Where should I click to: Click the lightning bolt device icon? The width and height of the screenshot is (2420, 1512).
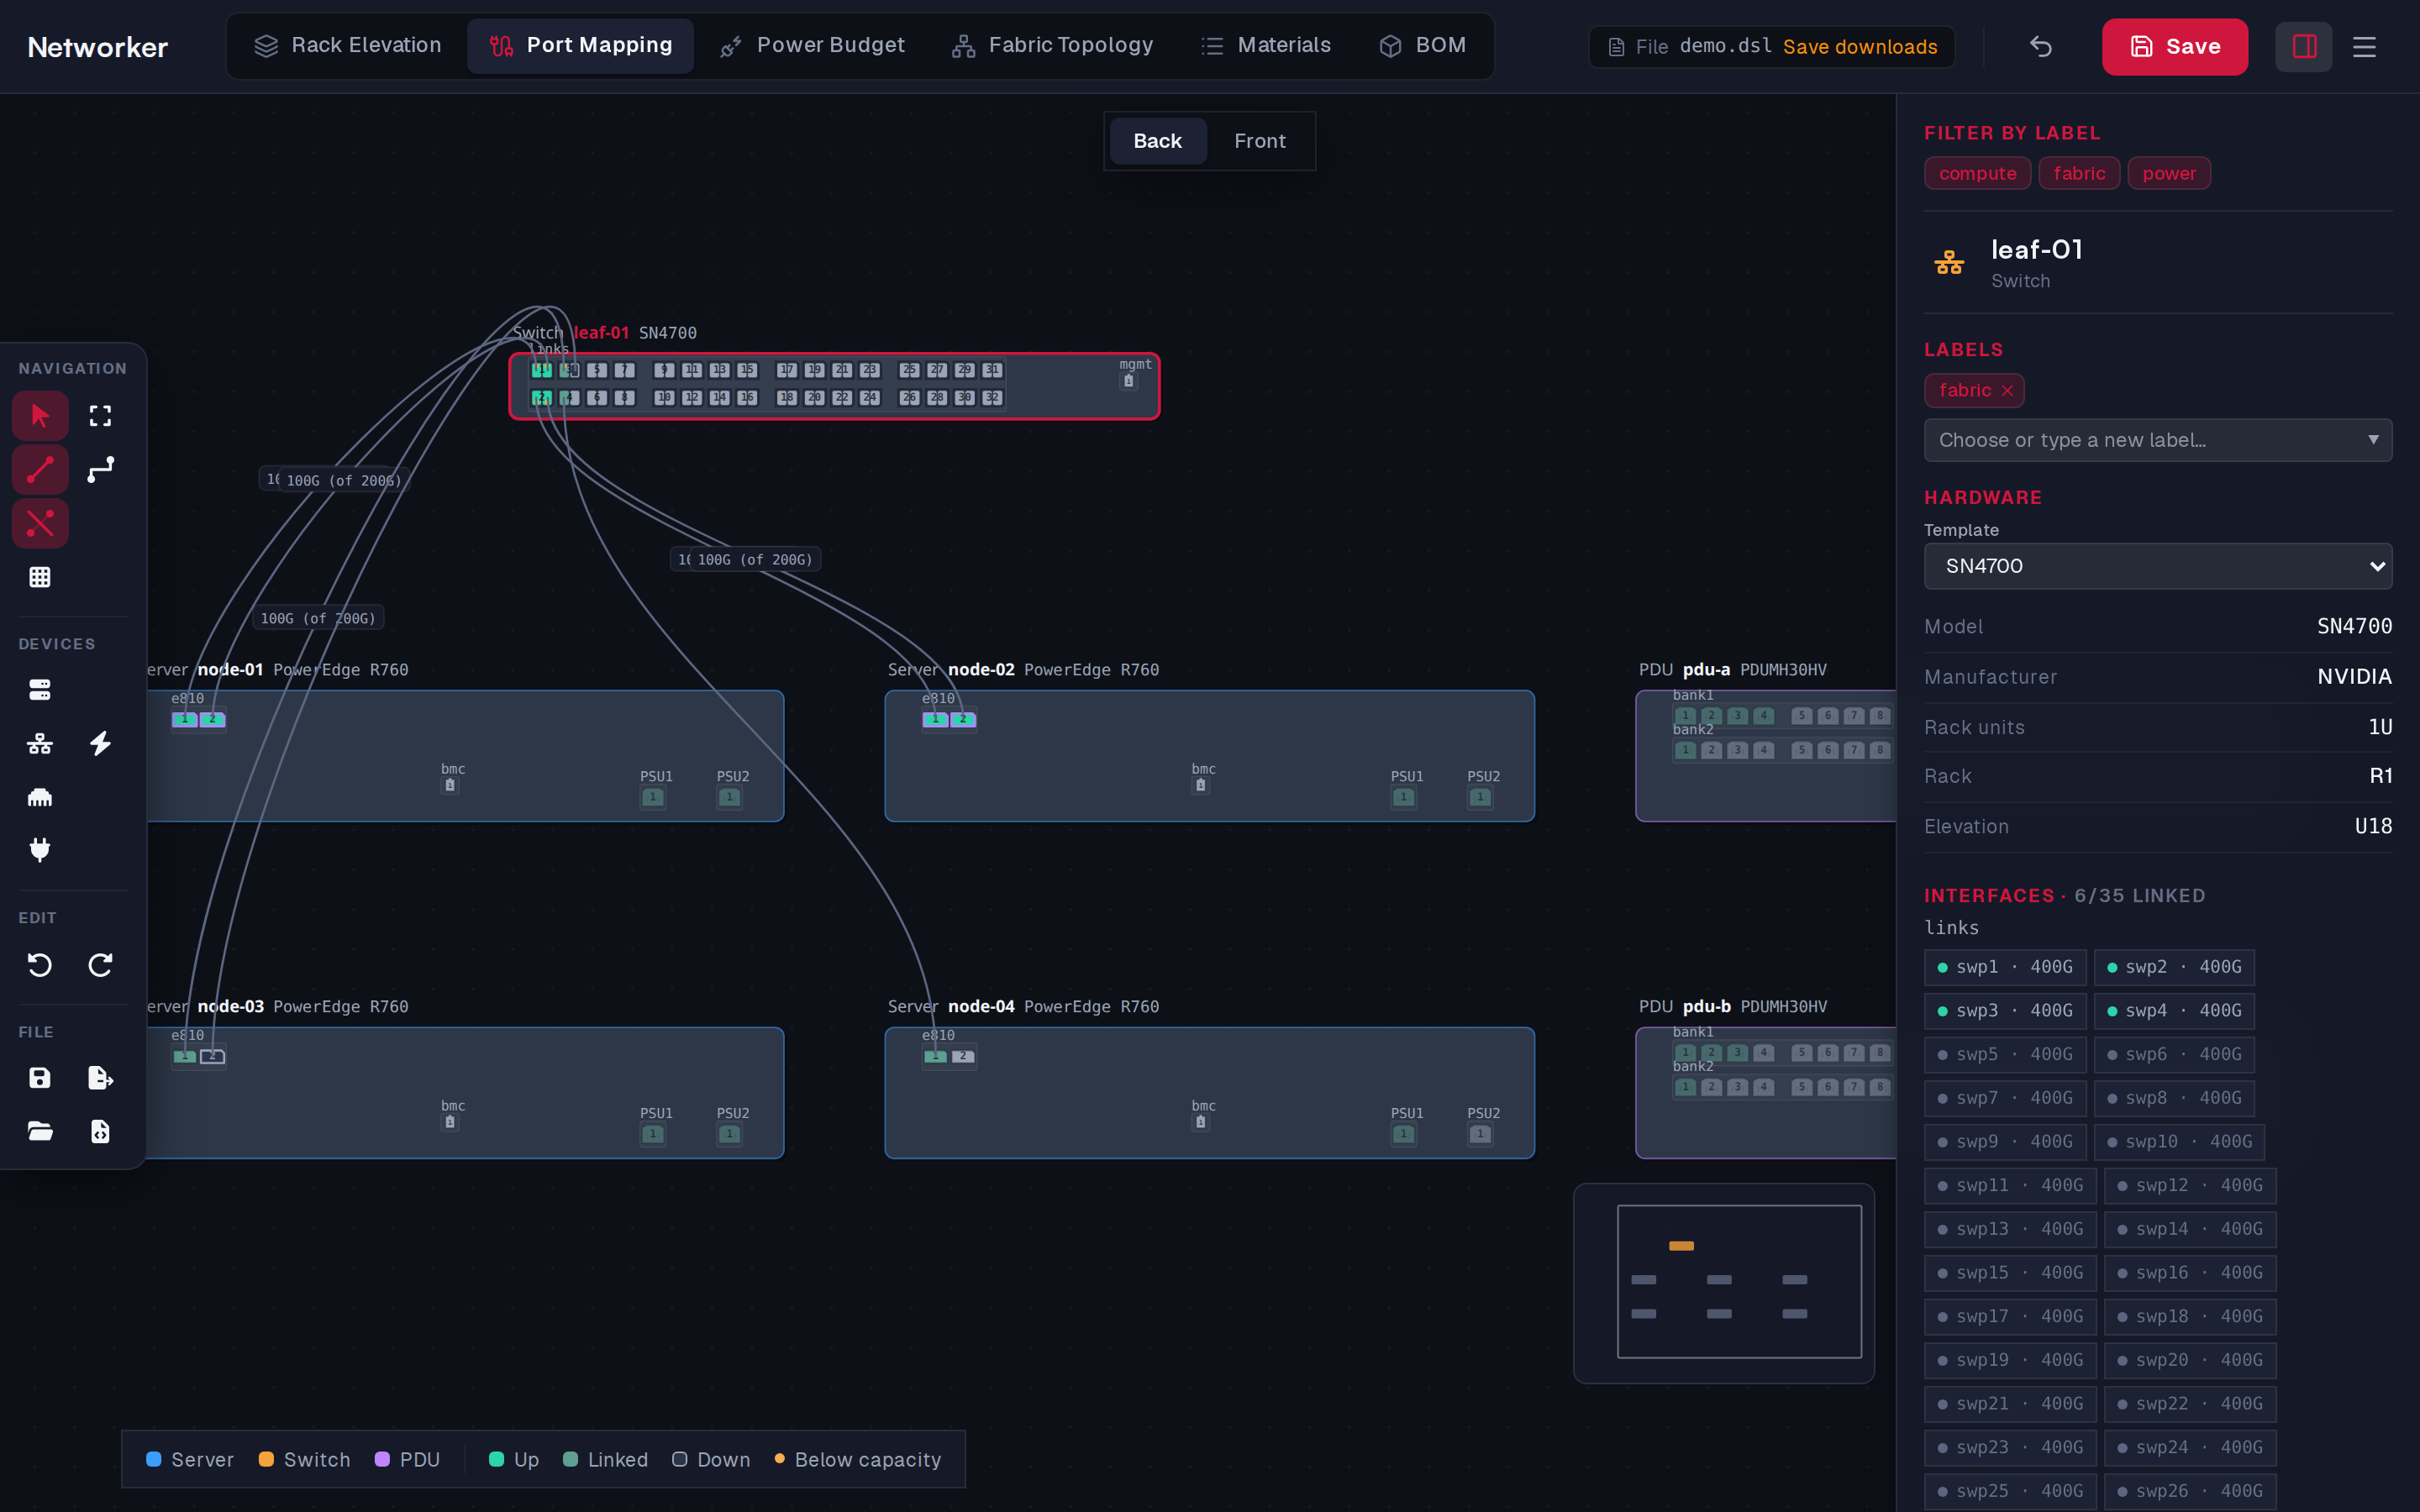pyautogui.click(x=100, y=743)
